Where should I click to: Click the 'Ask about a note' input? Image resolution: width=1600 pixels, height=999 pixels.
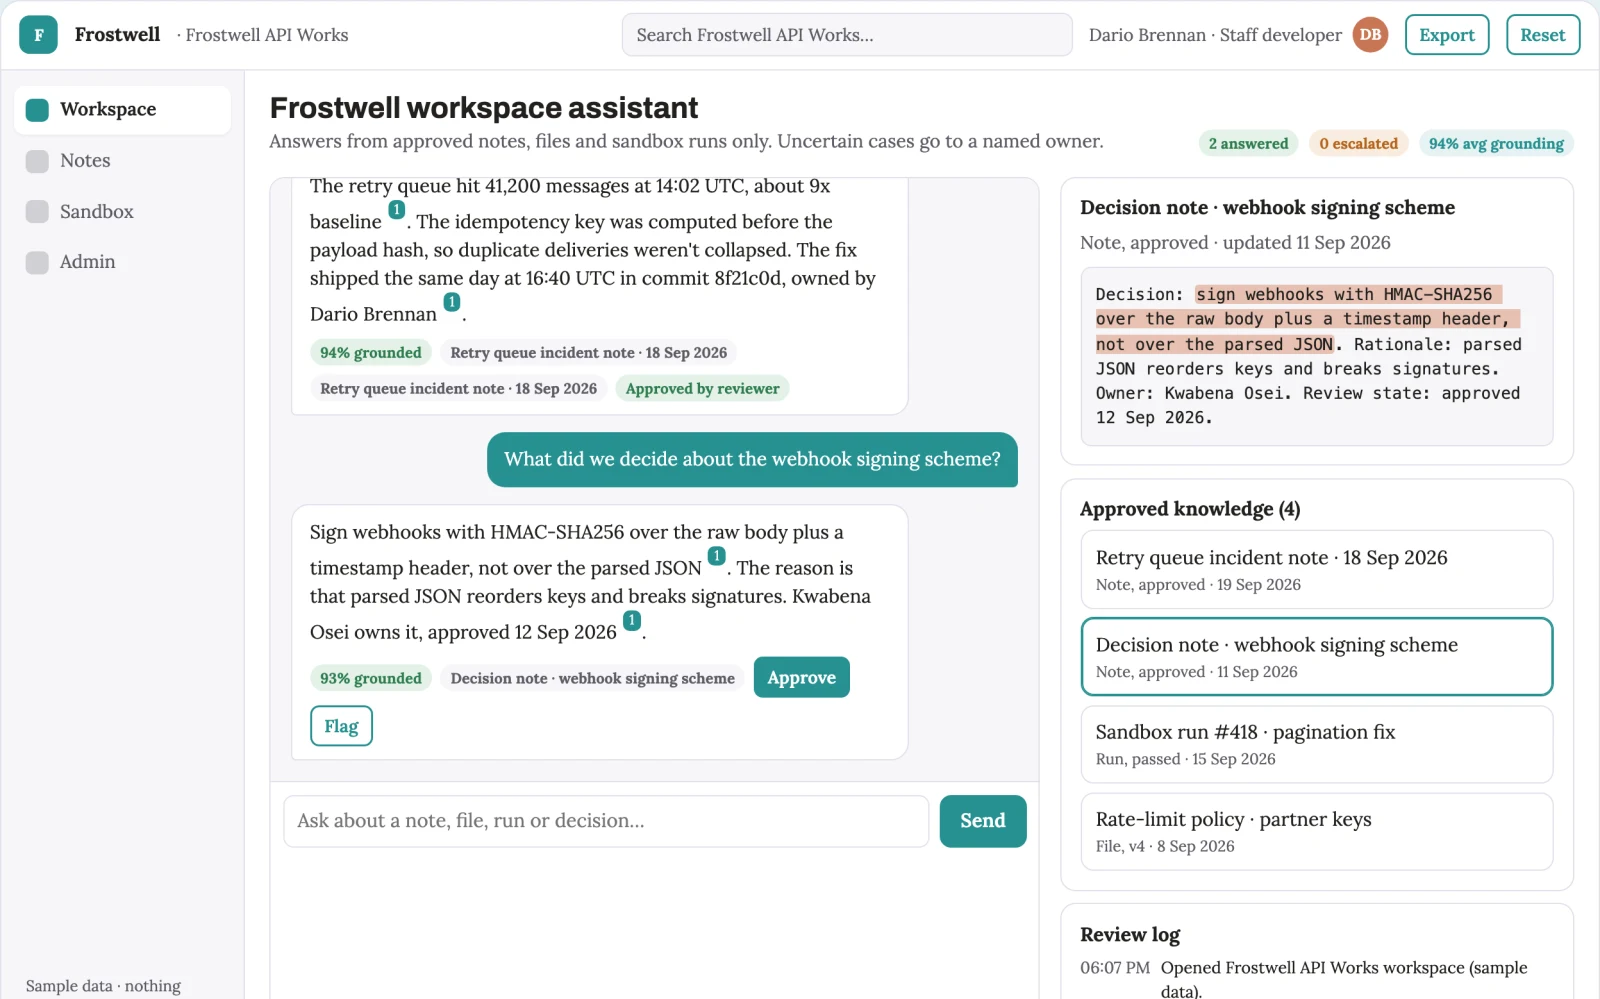point(606,821)
